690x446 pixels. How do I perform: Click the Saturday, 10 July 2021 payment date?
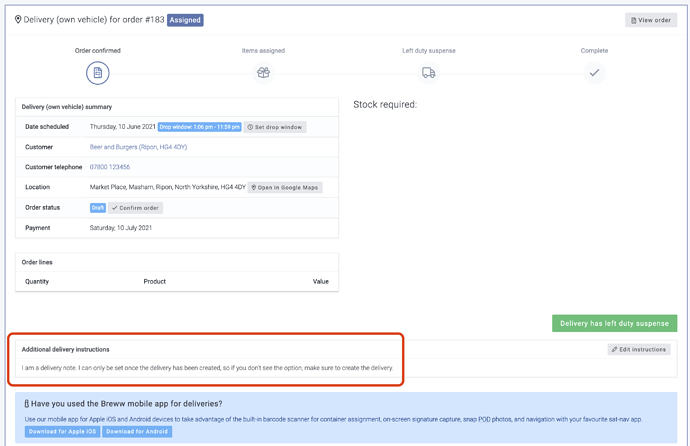(121, 228)
